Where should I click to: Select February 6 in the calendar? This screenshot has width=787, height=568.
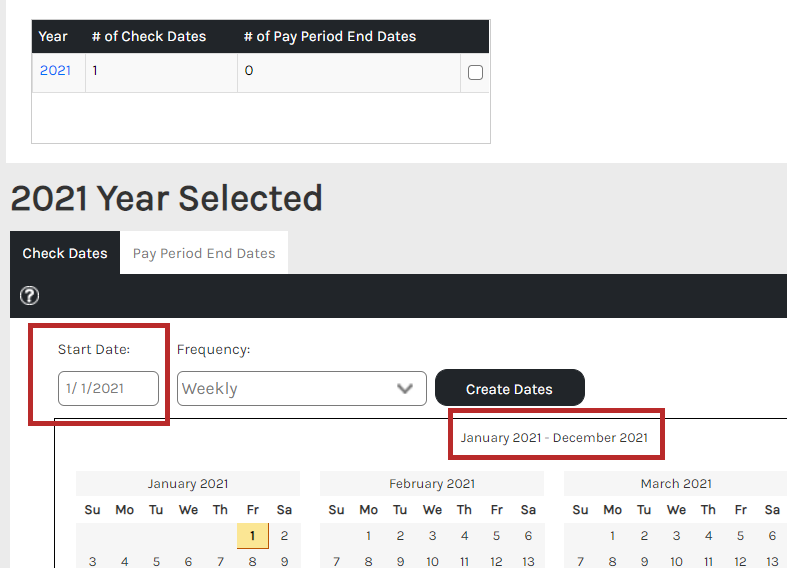528,536
